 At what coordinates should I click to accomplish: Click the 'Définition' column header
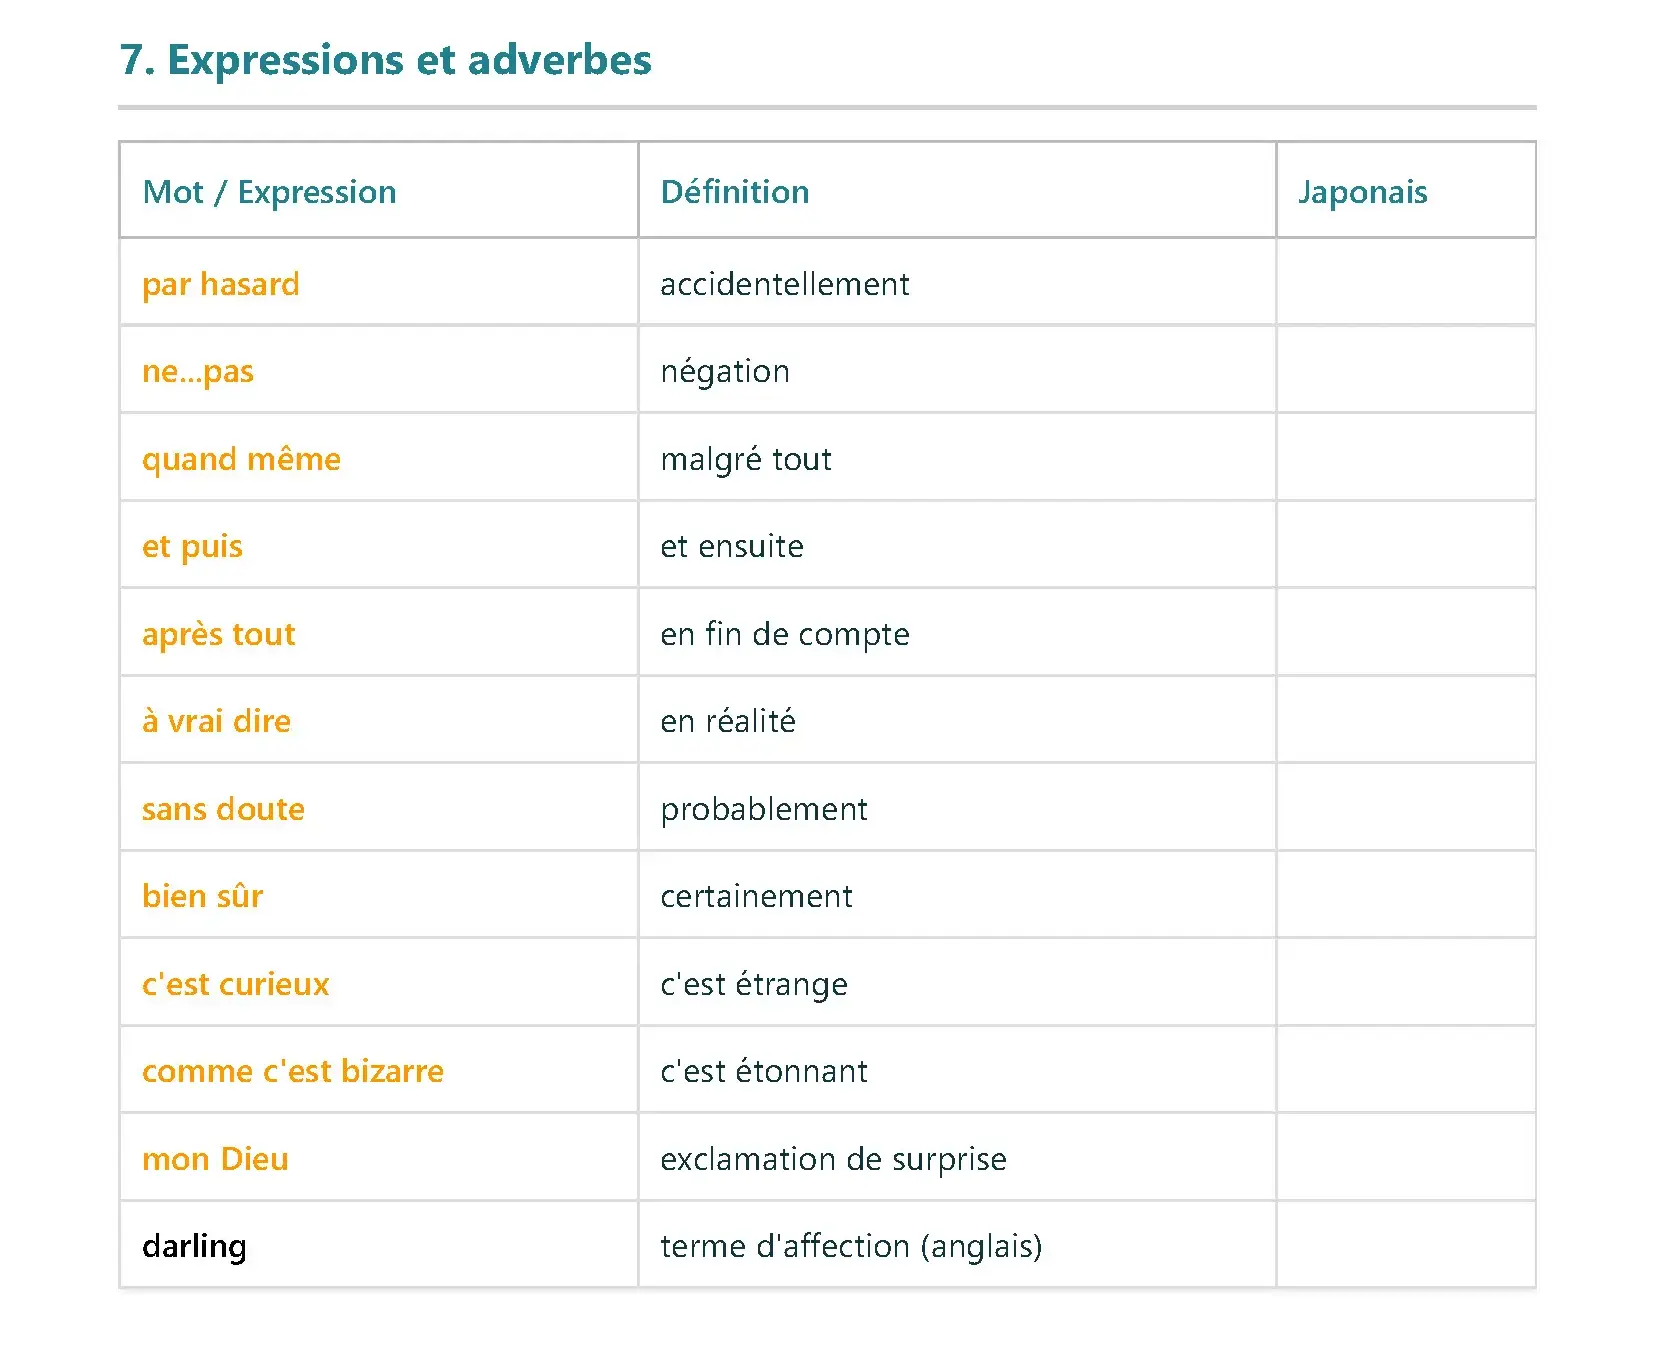(734, 191)
